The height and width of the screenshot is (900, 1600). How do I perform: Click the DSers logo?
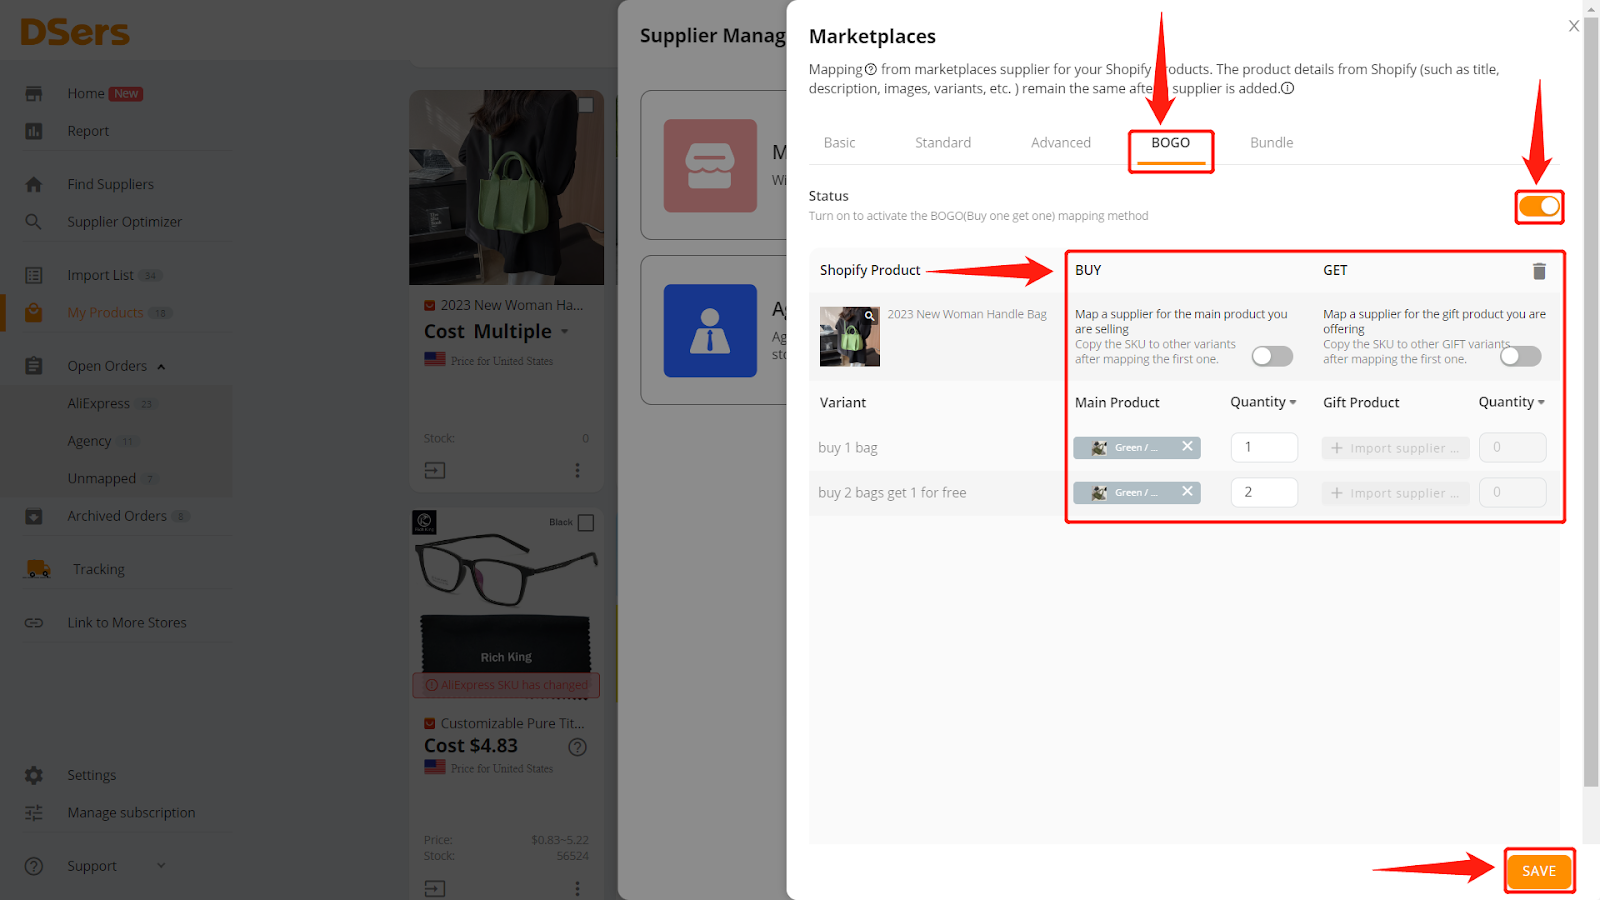[x=75, y=32]
